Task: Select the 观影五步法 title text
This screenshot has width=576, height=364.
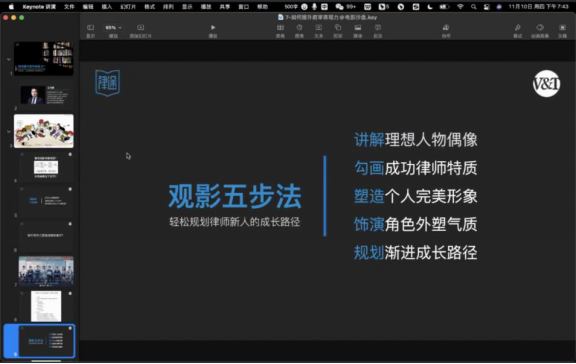Action: 235,197
